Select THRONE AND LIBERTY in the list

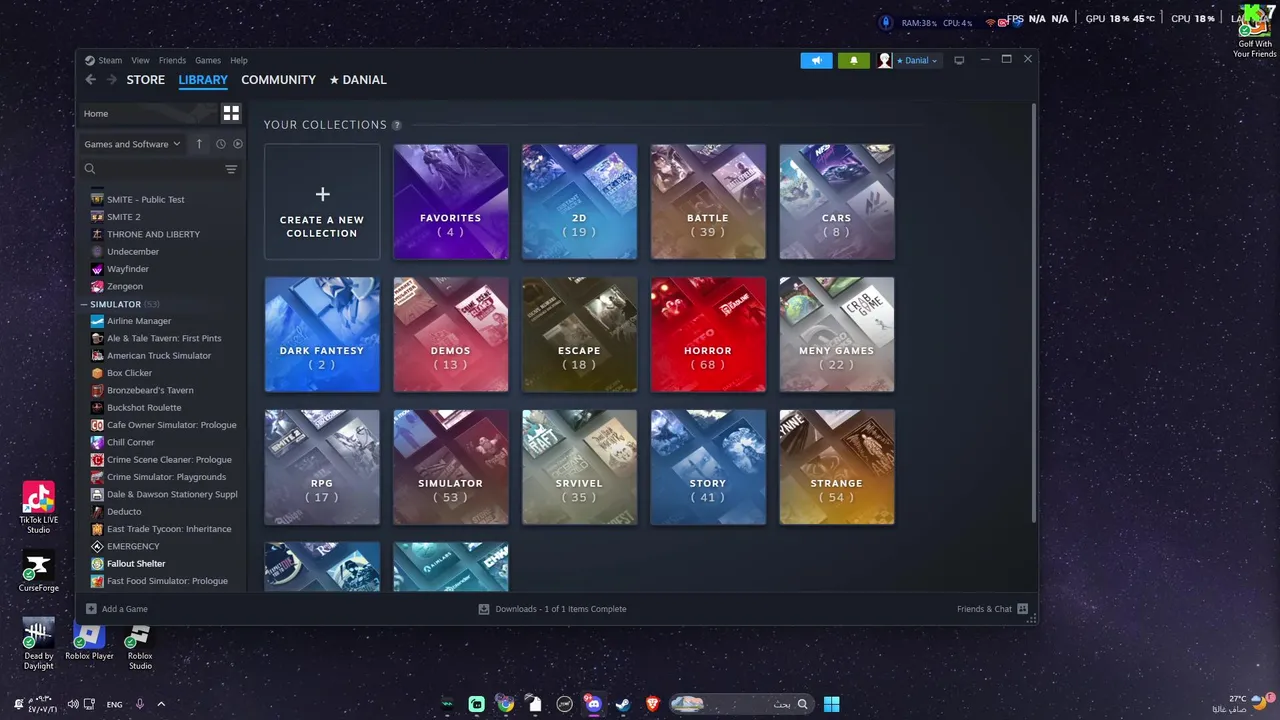153,234
